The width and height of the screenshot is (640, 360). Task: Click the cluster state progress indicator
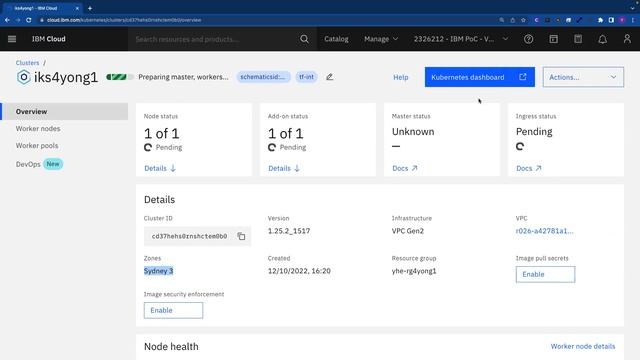pos(119,77)
